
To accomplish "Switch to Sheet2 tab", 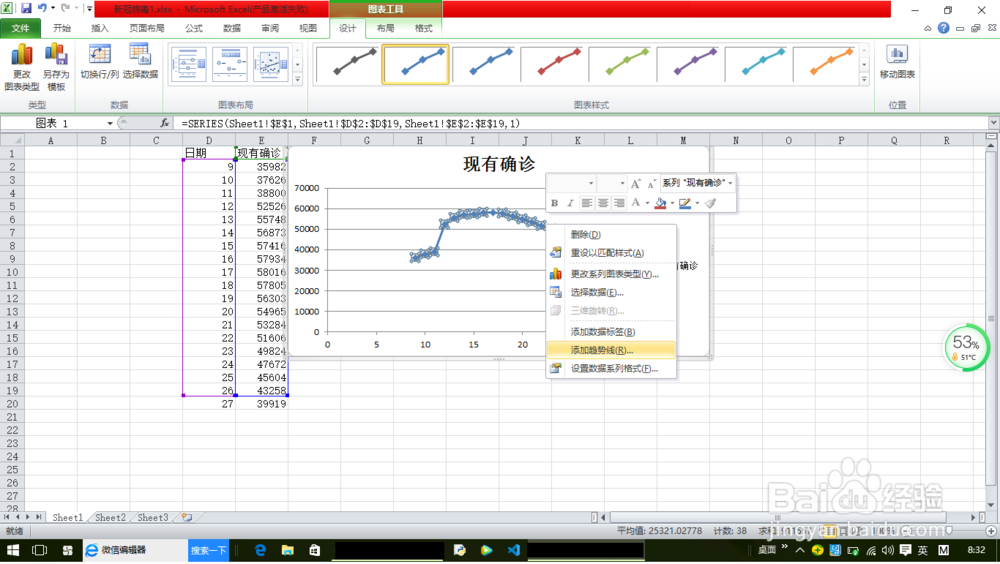I will click(x=110, y=517).
